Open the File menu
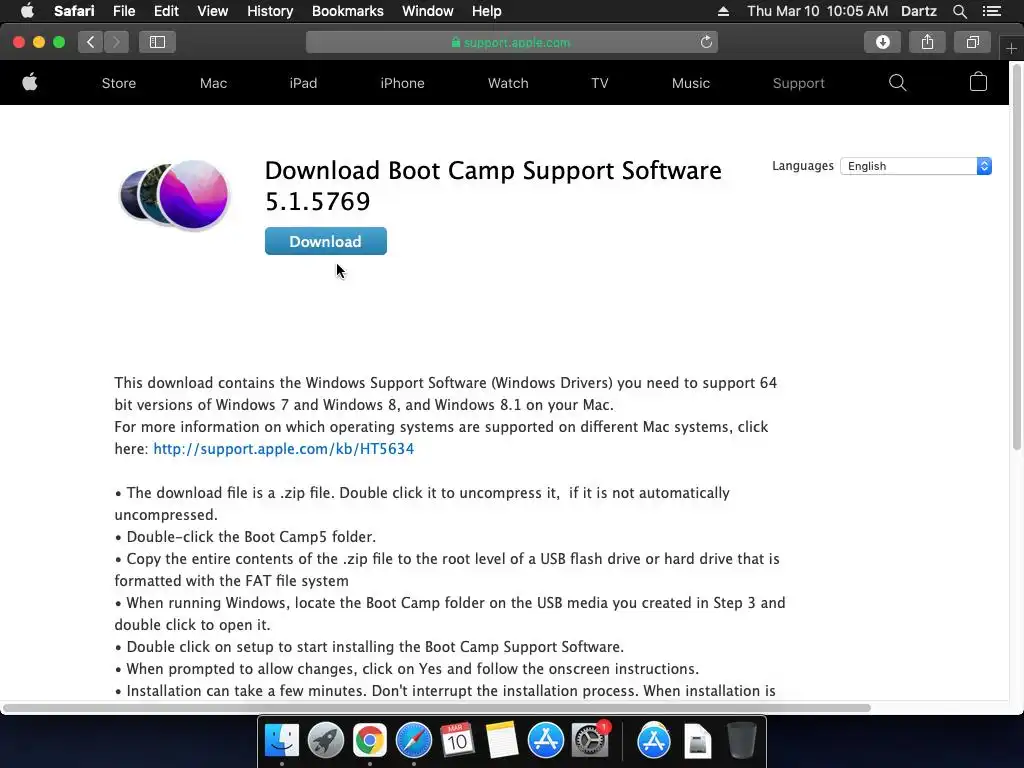 [x=123, y=11]
